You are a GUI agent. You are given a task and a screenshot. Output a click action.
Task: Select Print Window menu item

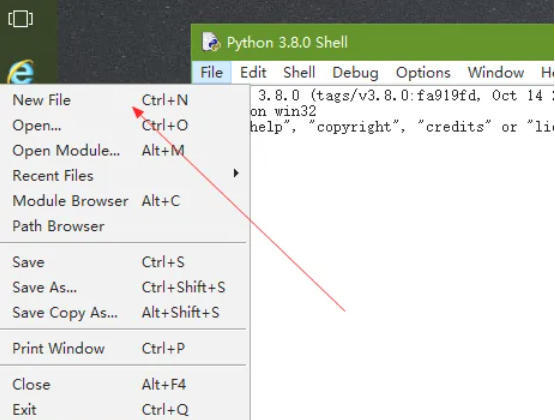(124, 349)
